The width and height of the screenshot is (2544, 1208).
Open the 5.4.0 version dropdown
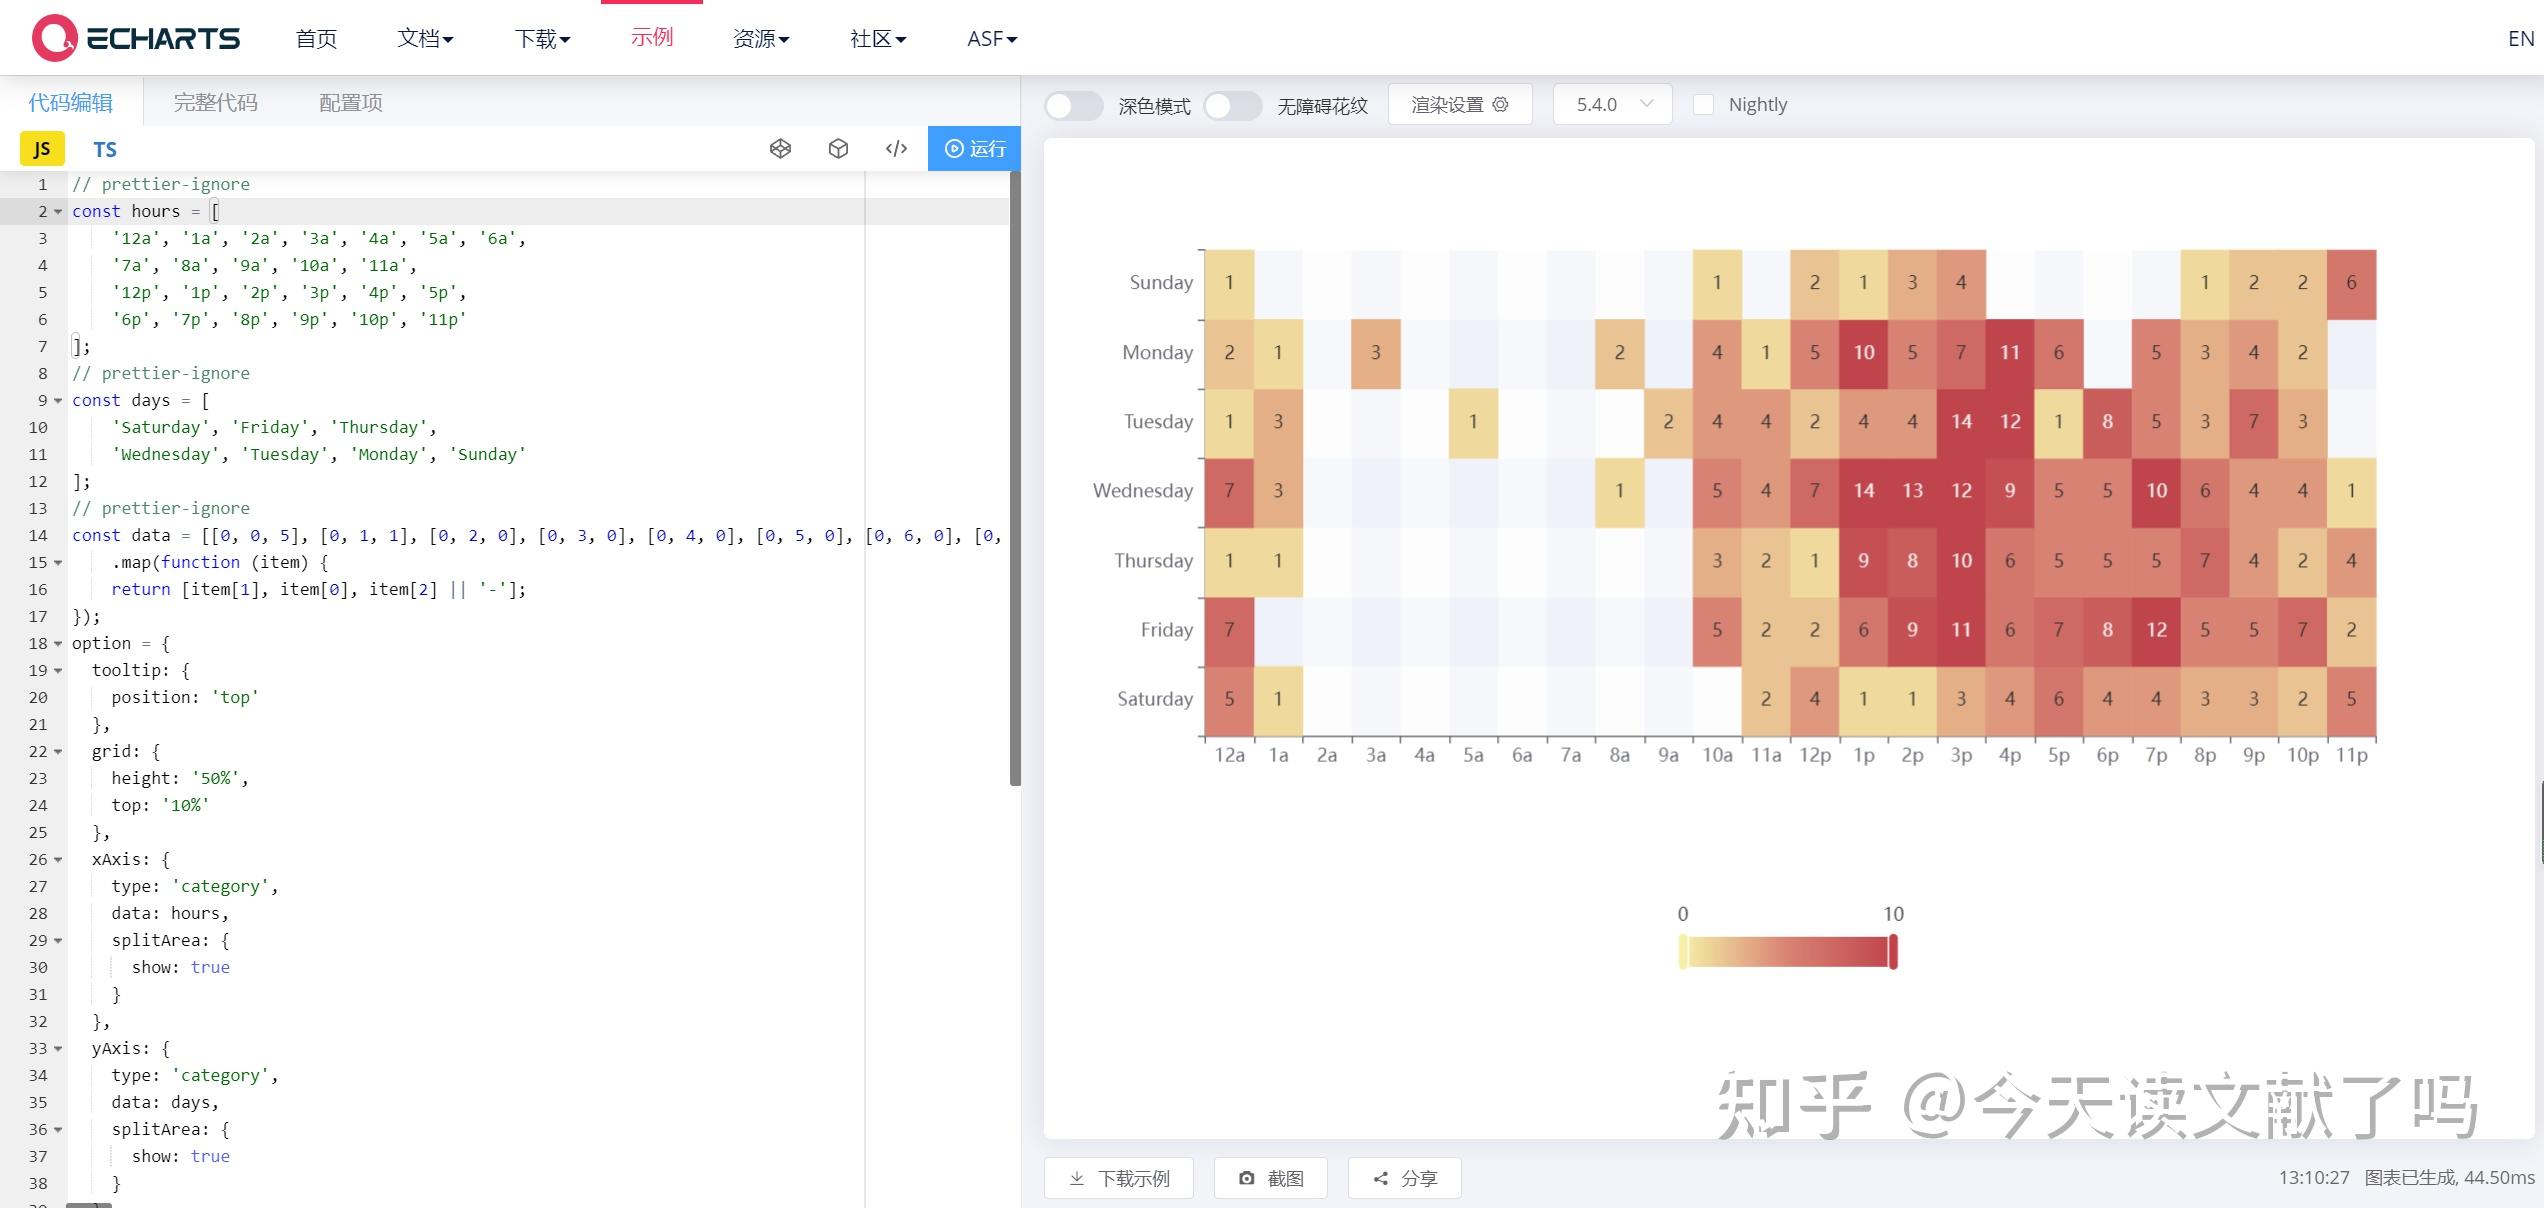coord(1611,103)
